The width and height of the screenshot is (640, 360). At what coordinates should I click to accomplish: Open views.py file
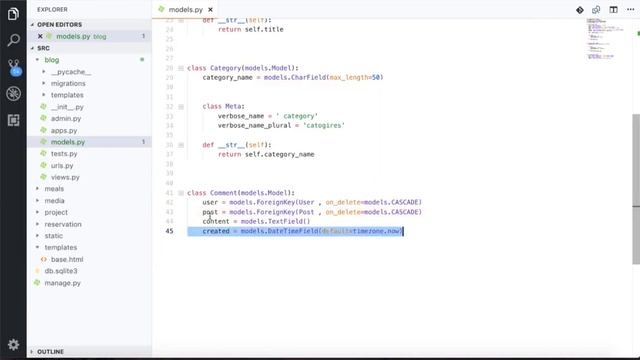(65, 177)
